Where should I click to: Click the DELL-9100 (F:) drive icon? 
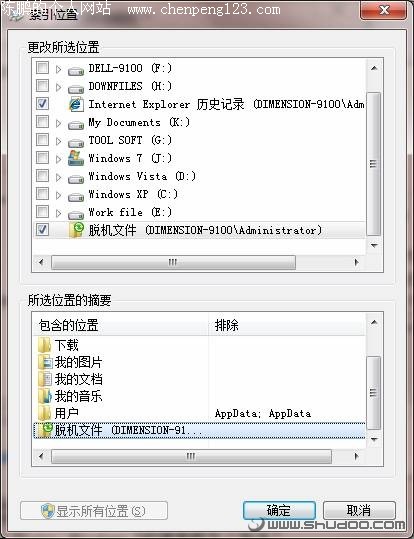click(76, 71)
